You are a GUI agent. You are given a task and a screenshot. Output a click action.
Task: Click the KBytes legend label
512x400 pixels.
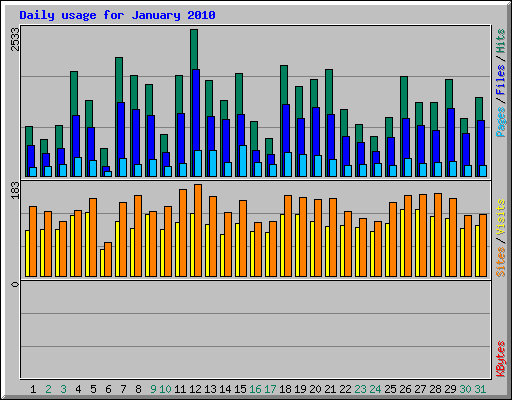(x=500, y=359)
